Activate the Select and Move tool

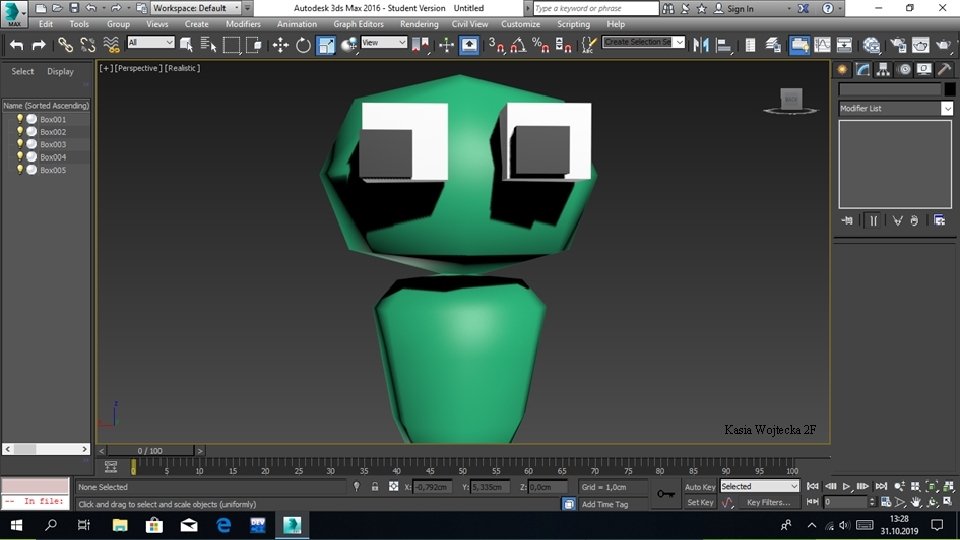[x=280, y=45]
